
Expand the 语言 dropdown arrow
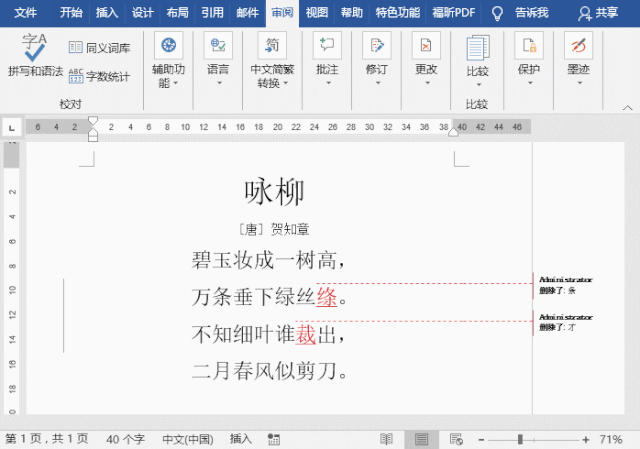coord(219,83)
